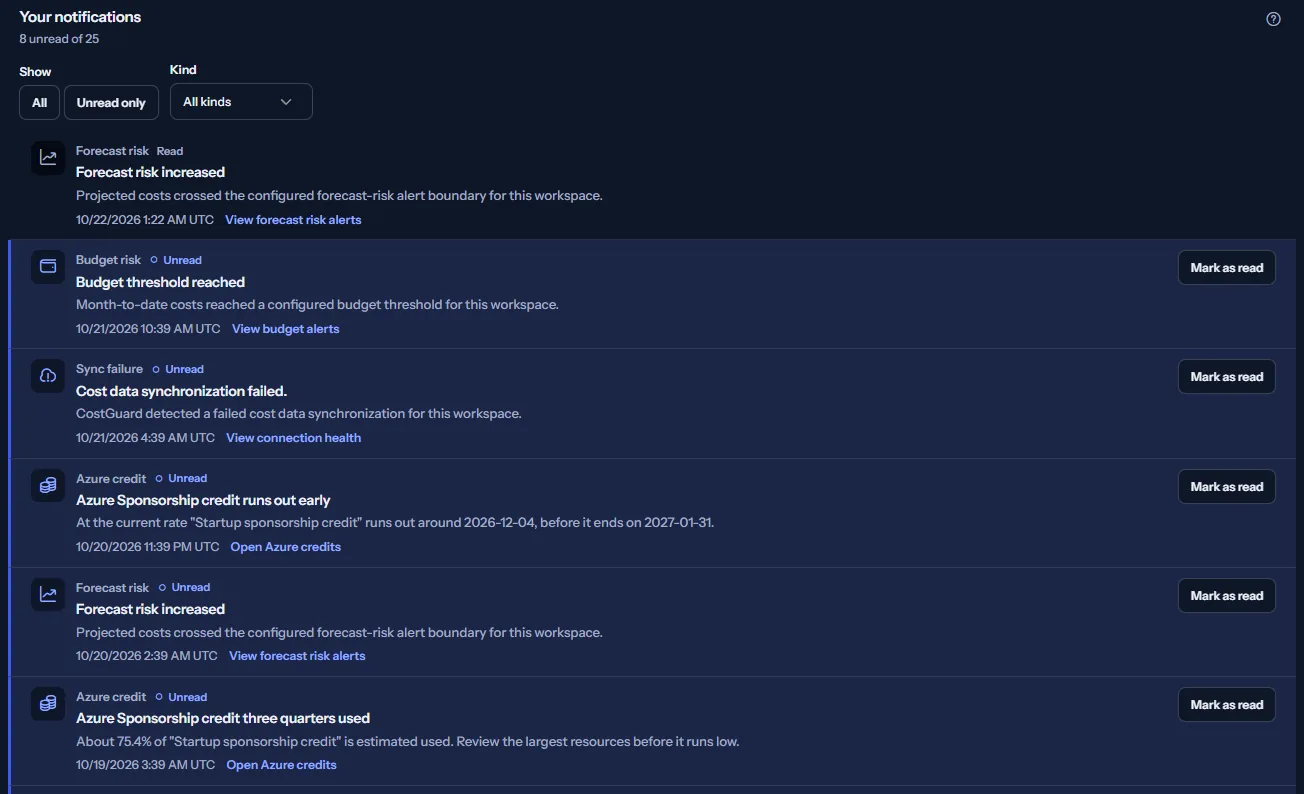This screenshot has width=1304, height=794.
Task: Click the Unread badge on Budget risk
Action: (x=176, y=260)
